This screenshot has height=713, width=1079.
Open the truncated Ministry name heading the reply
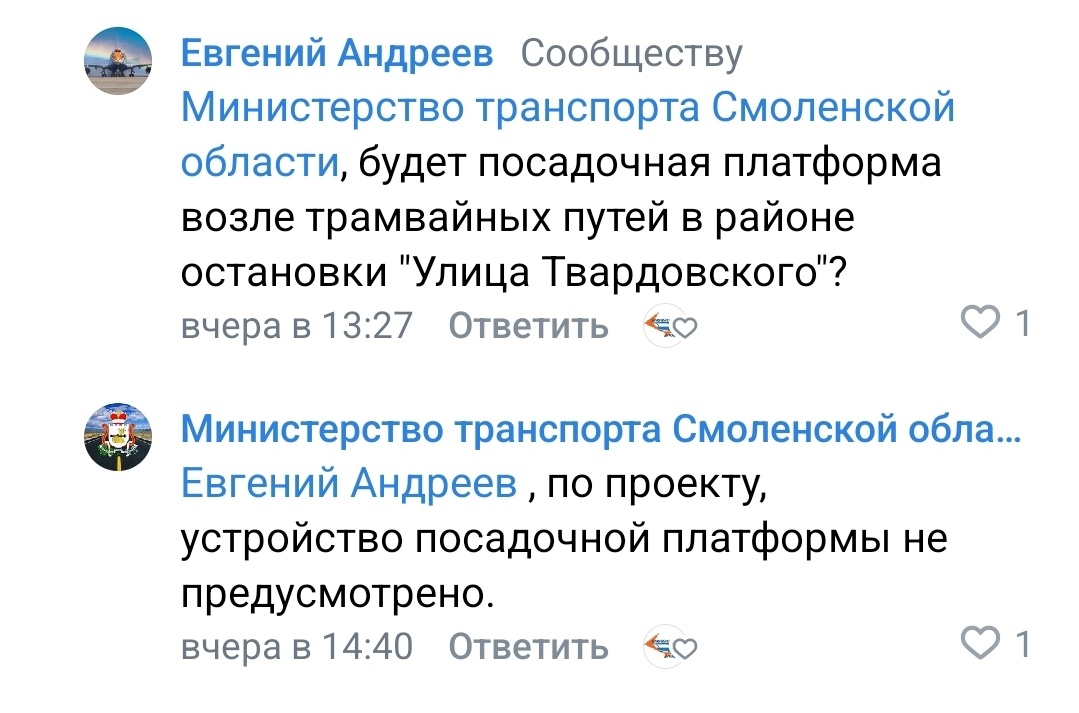[600, 431]
